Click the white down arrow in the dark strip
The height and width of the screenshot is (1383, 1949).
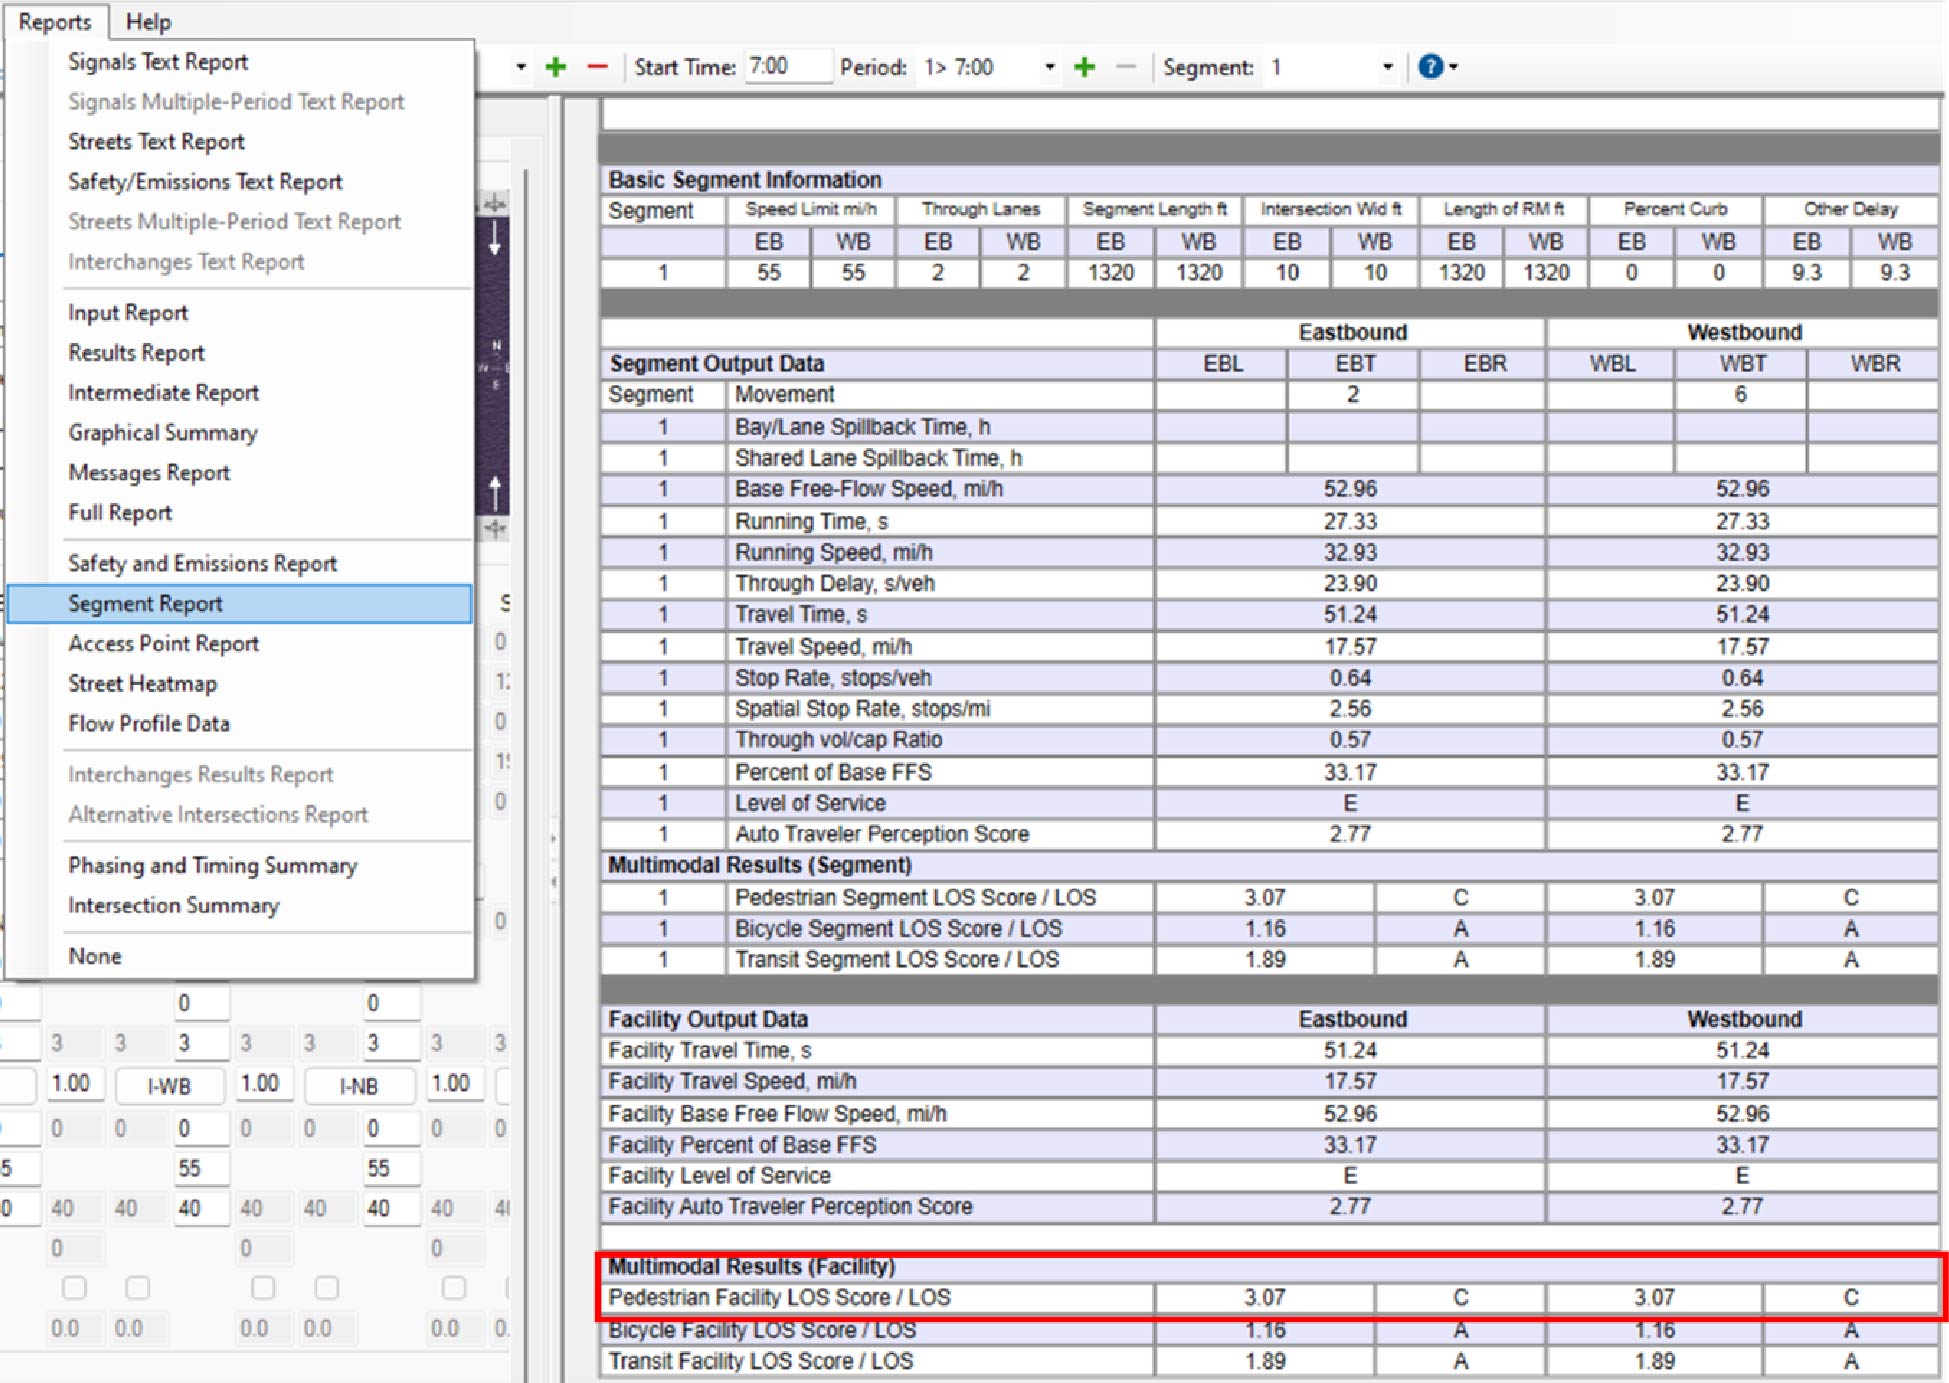coord(494,240)
